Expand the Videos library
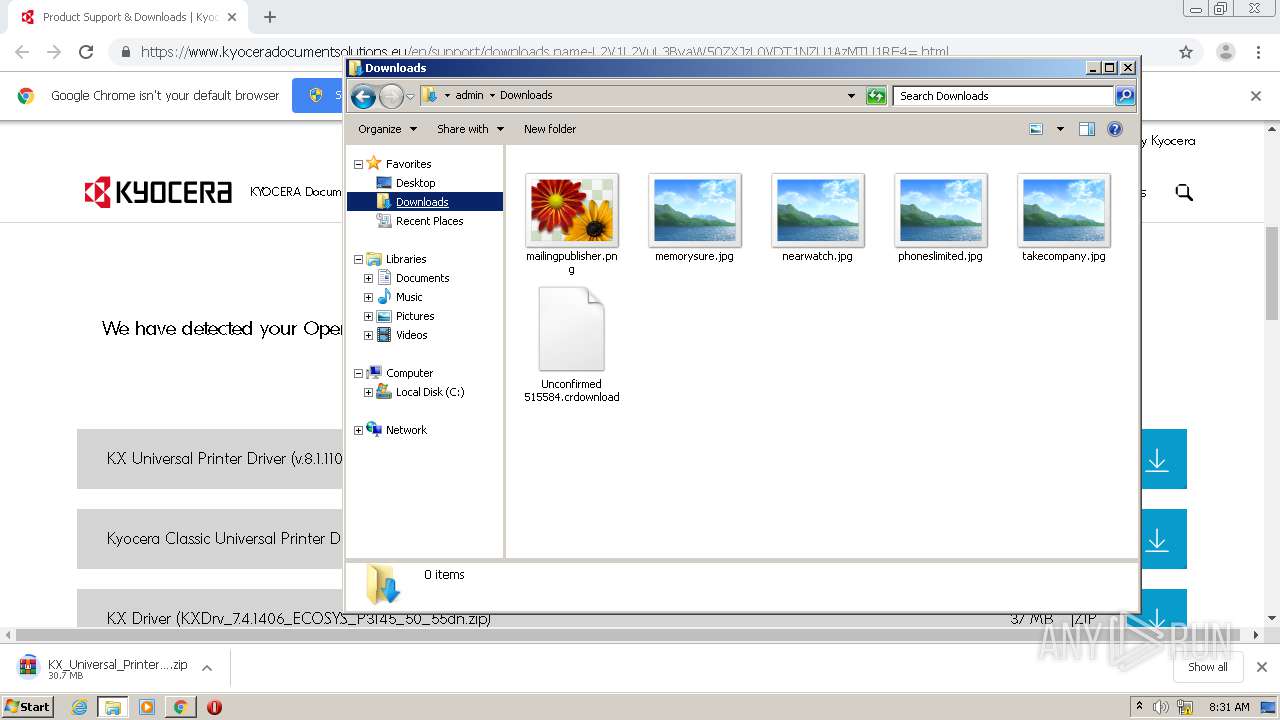This screenshot has height=720, width=1280. (368, 335)
